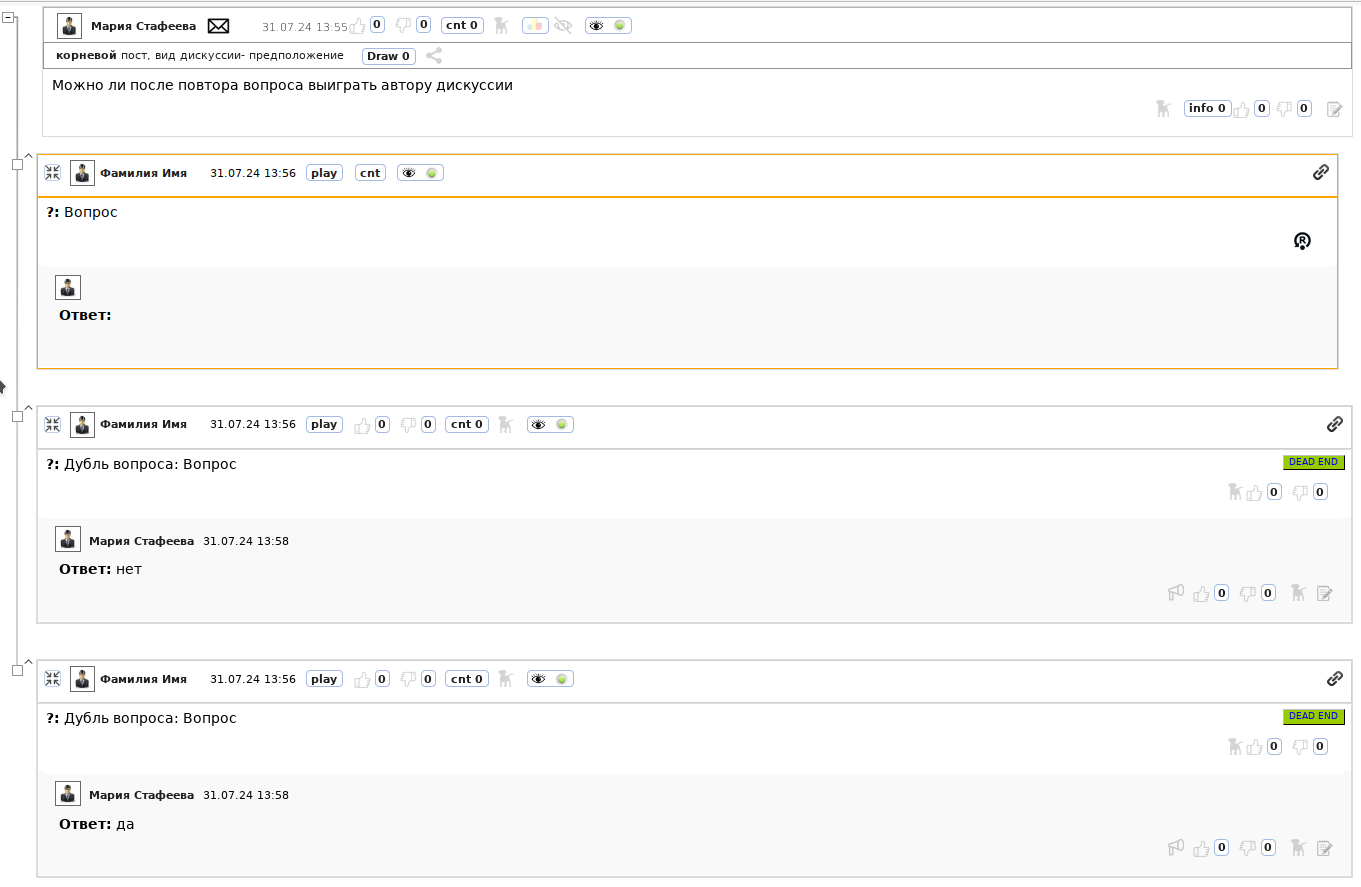The height and width of the screenshot is (887, 1361).
Task: Click play button in orange Вопрос post
Action: (324, 173)
